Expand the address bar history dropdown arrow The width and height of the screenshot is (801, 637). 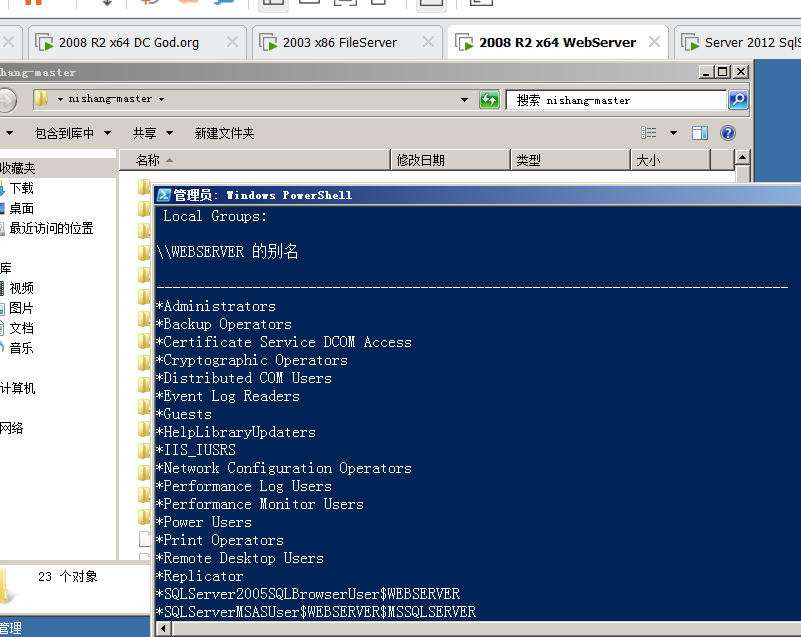(x=464, y=99)
